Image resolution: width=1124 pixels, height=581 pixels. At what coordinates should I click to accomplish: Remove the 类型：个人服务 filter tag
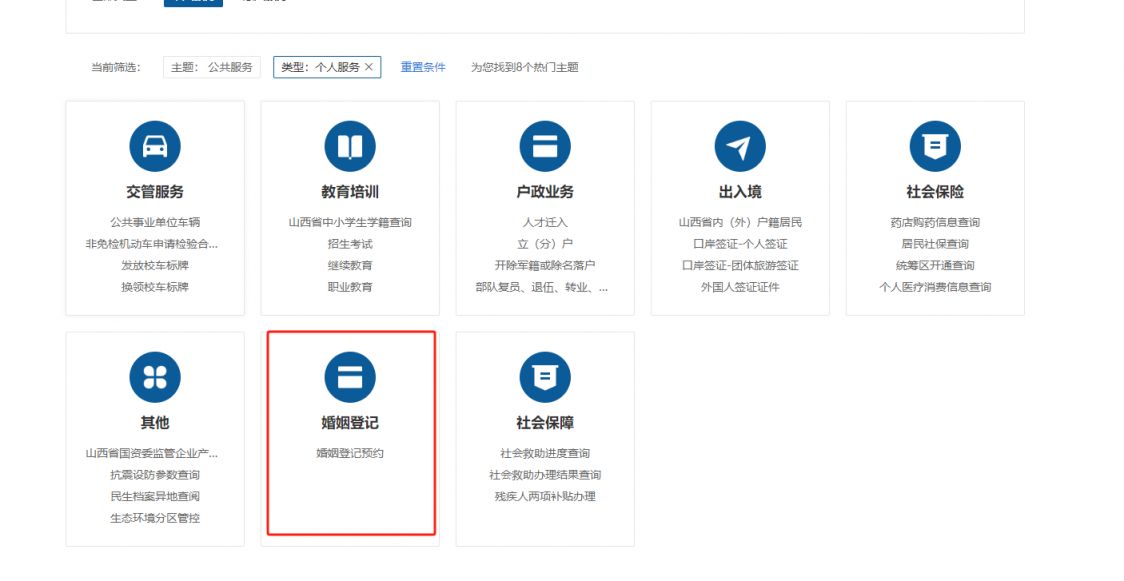point(369,67)
